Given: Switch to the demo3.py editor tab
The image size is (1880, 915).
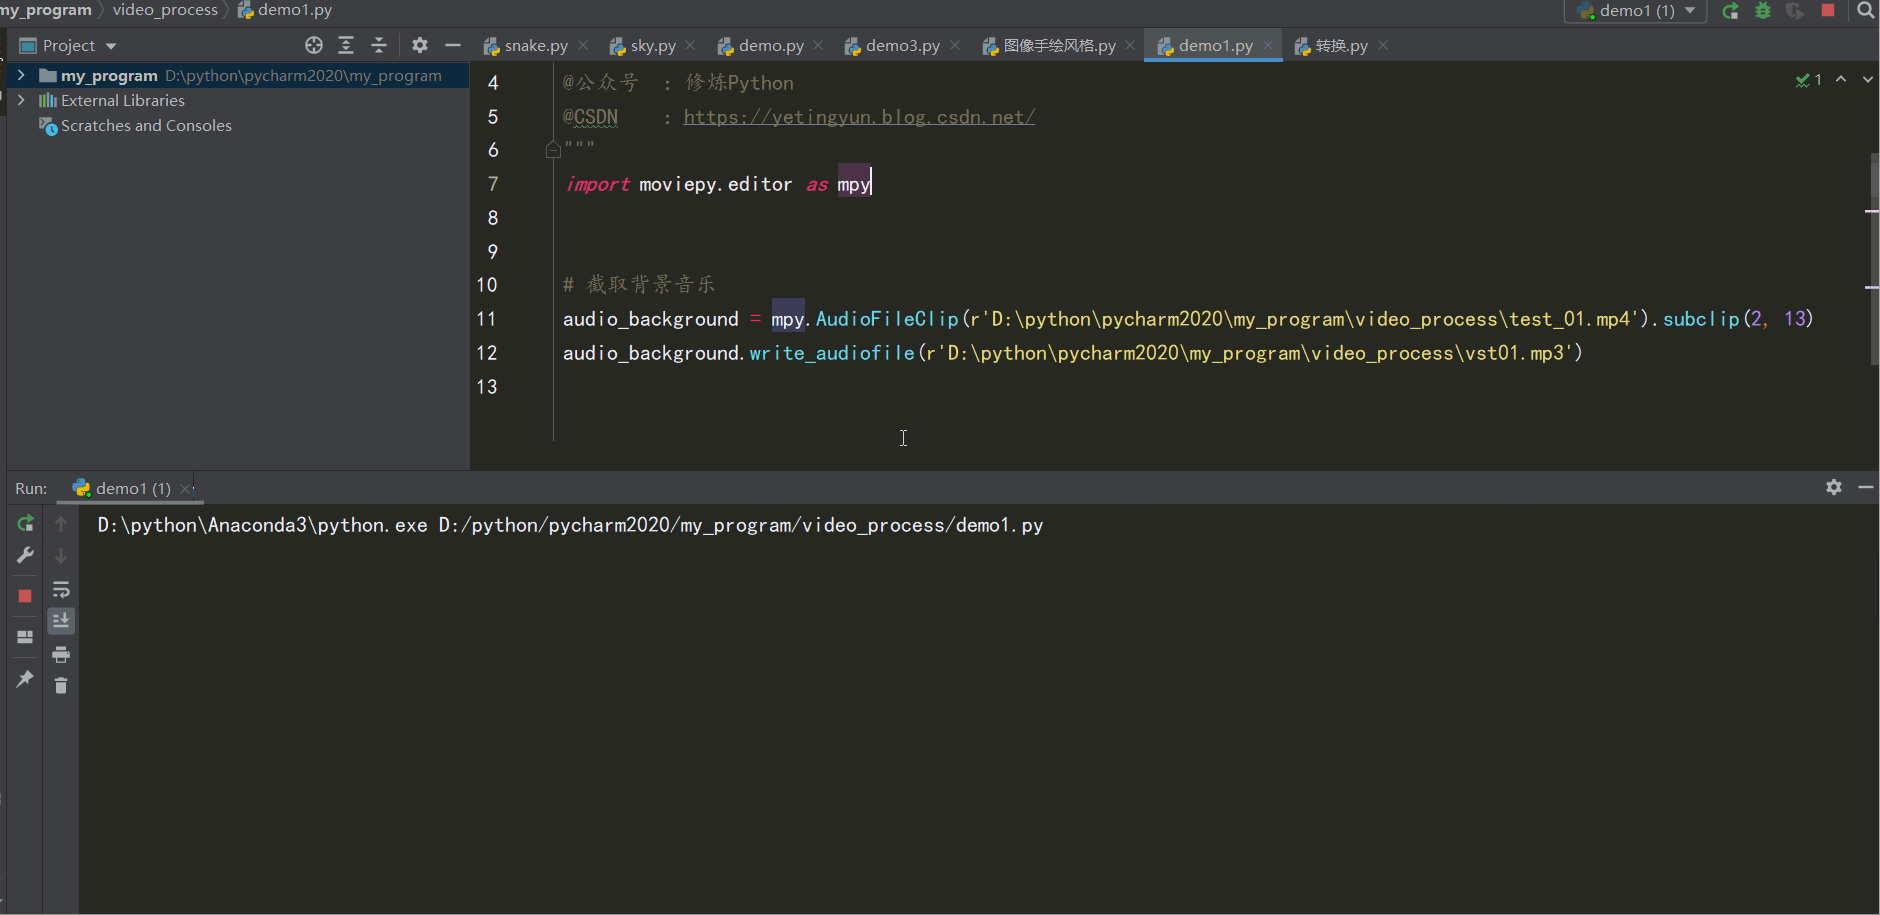Looking at the screenshot, I should 902,46.
